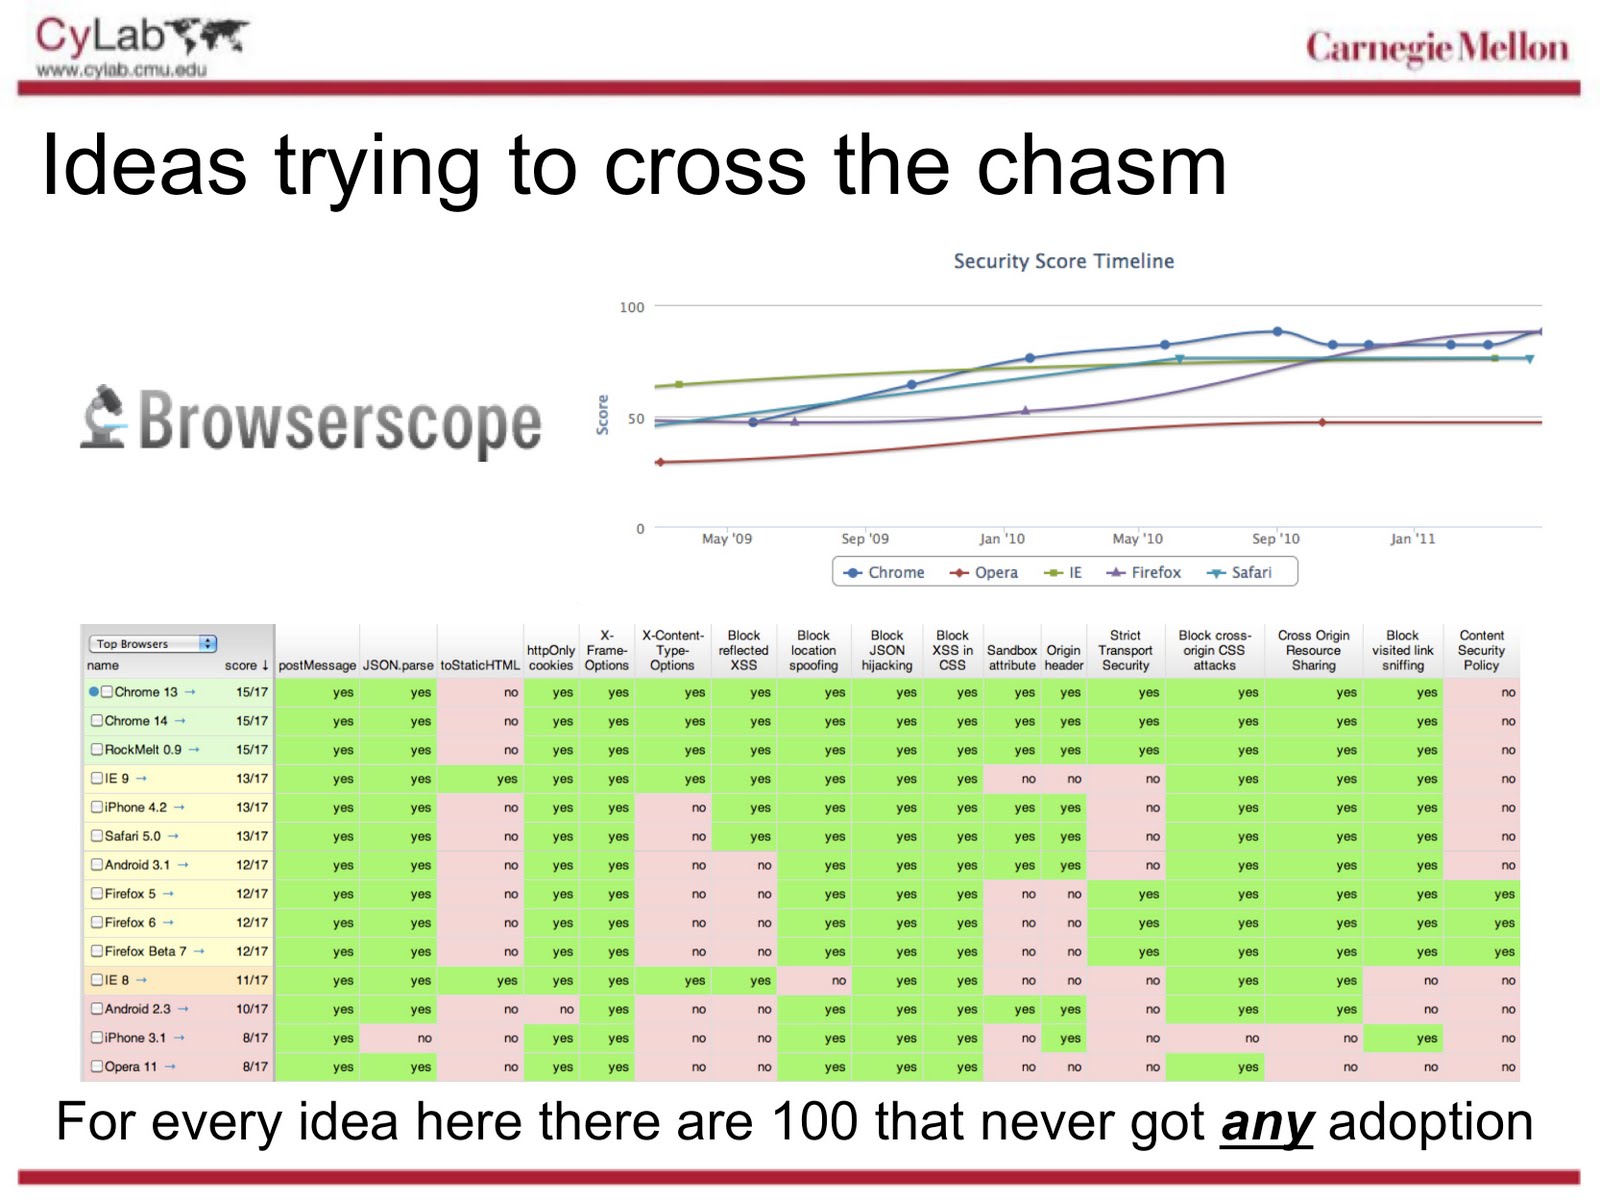Select the Chrome 13 radio dot

94,692
